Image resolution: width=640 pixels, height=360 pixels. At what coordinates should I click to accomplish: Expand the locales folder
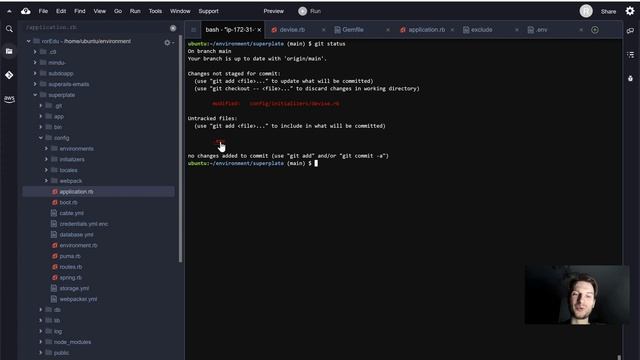tap(47, 170)
